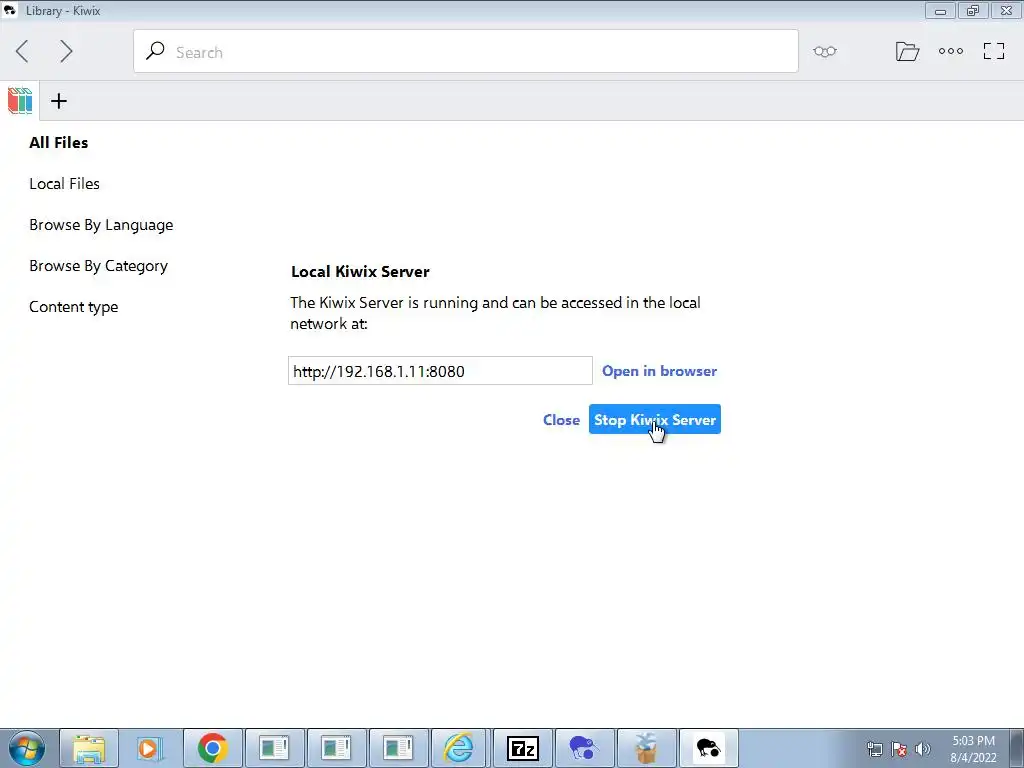Open the three-dots more menu
This screenshot has height=768, width=1024.
(x=951, y=51)
